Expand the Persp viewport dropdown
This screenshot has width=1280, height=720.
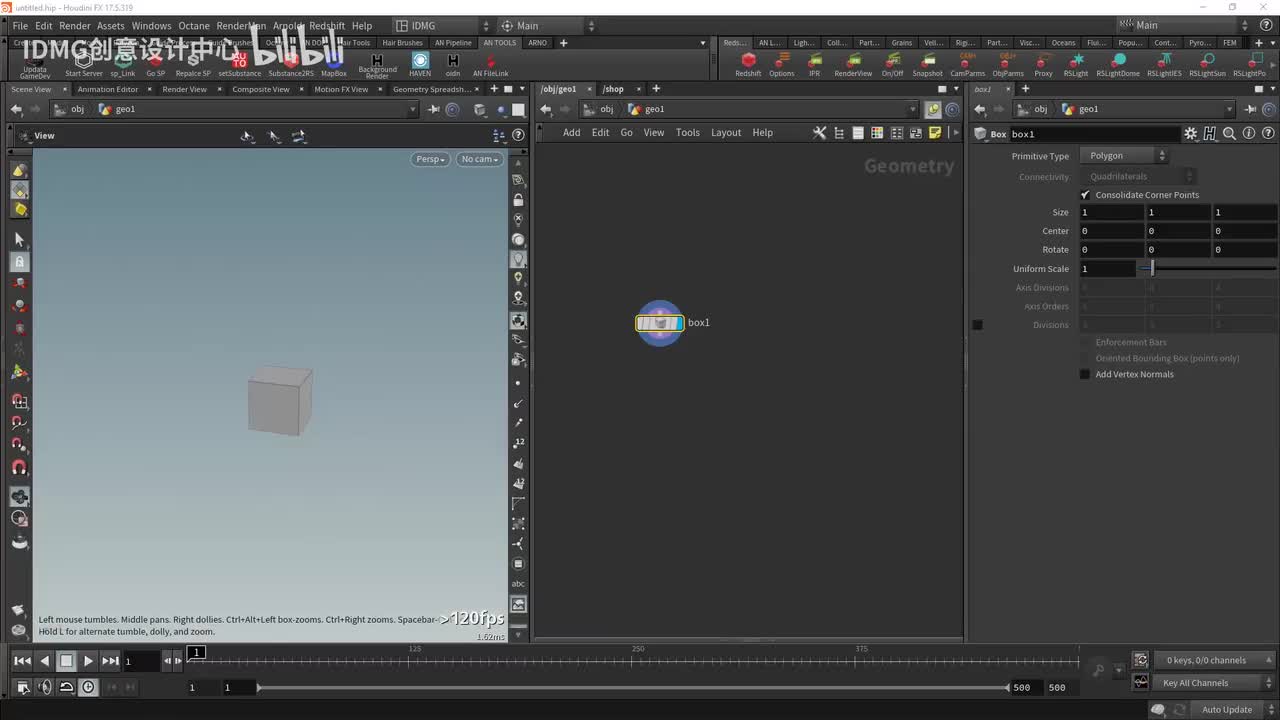pos(430,159)
